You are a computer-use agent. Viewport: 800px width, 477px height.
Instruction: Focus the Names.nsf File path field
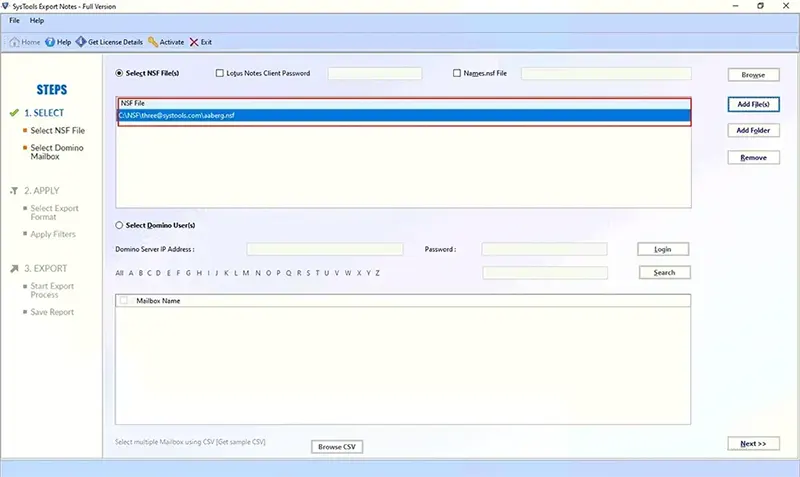click(x=606, y=73)
